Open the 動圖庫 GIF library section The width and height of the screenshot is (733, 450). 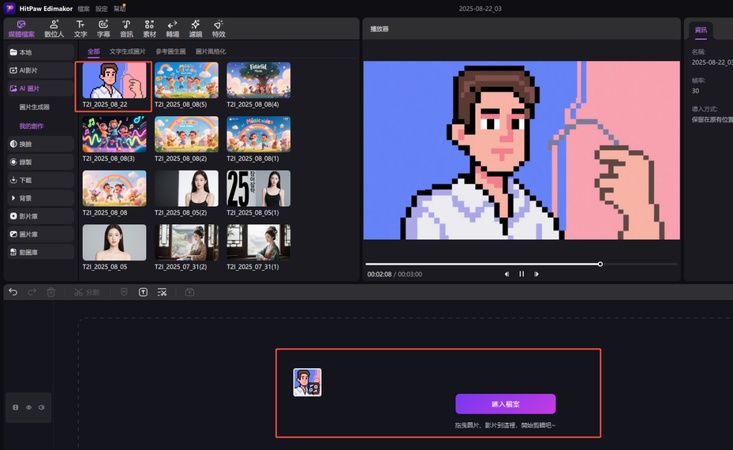pos(41,252)
